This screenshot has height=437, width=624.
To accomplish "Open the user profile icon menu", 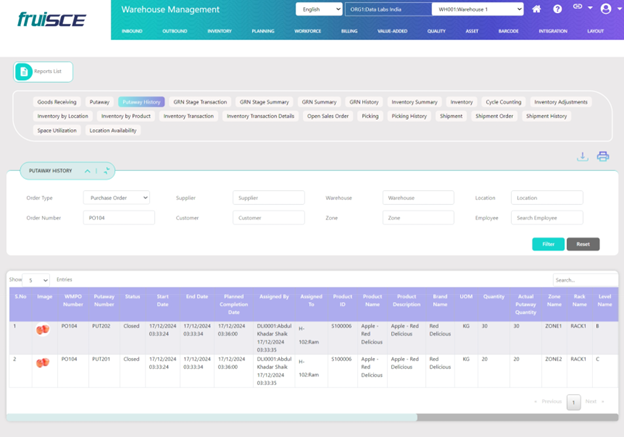I will click(605, 9).
